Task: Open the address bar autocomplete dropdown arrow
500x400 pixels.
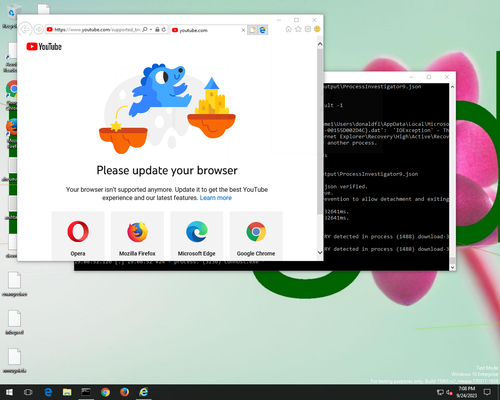Action: [151, 30]
